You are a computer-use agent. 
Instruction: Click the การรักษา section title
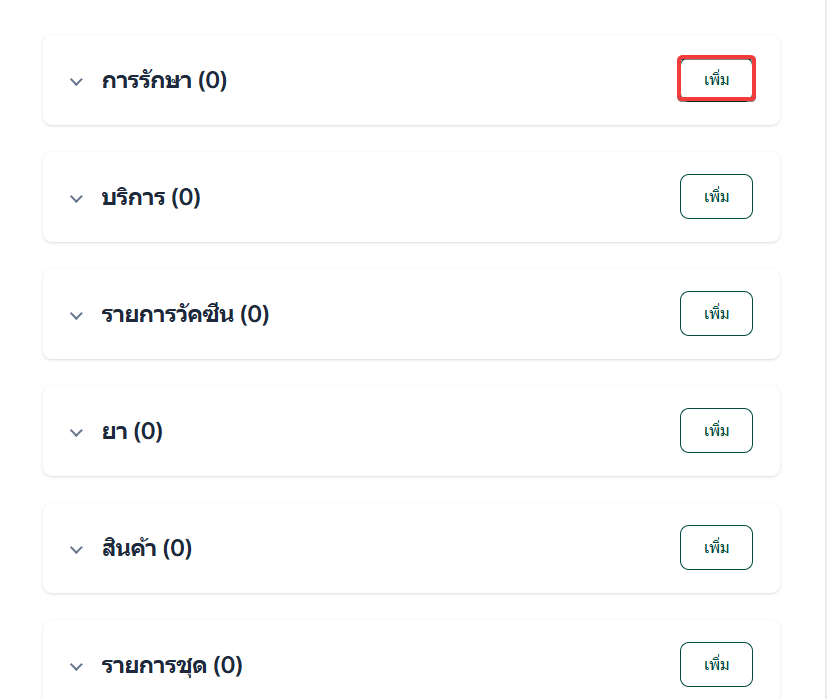pyautogui.click(x=148, y=81)
